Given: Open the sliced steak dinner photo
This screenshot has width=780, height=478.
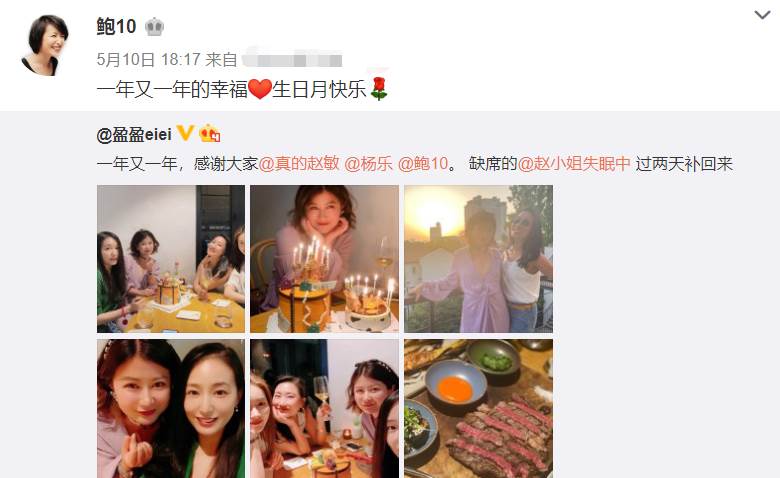Looking at the screenshot, I should pyautogui.click(x=479, y=409).
